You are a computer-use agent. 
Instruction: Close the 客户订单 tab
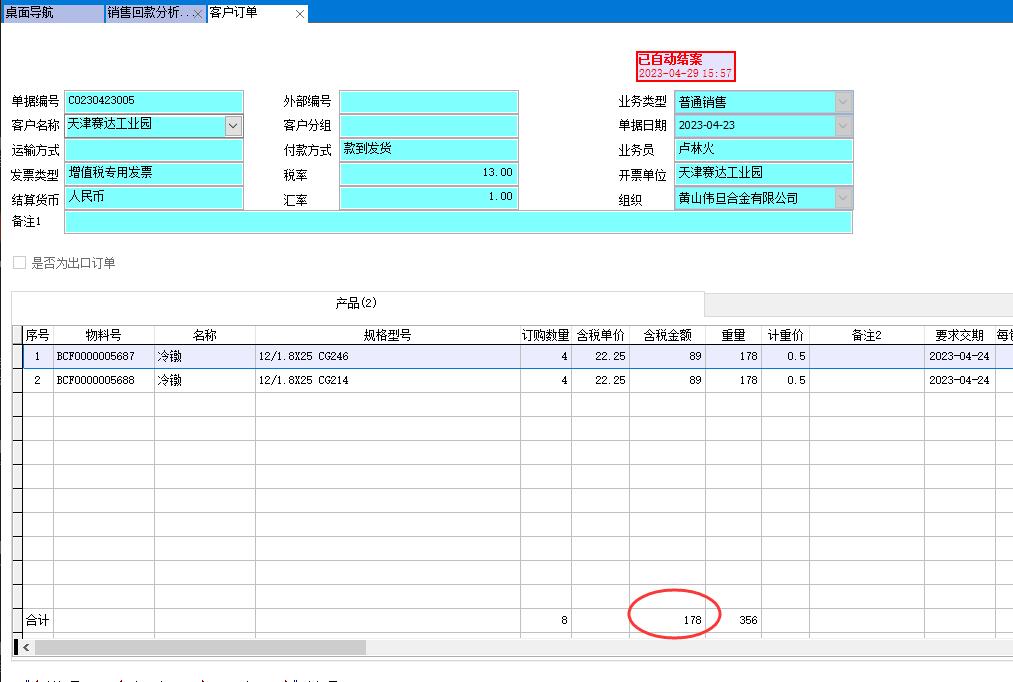click(x=300, y=14)
